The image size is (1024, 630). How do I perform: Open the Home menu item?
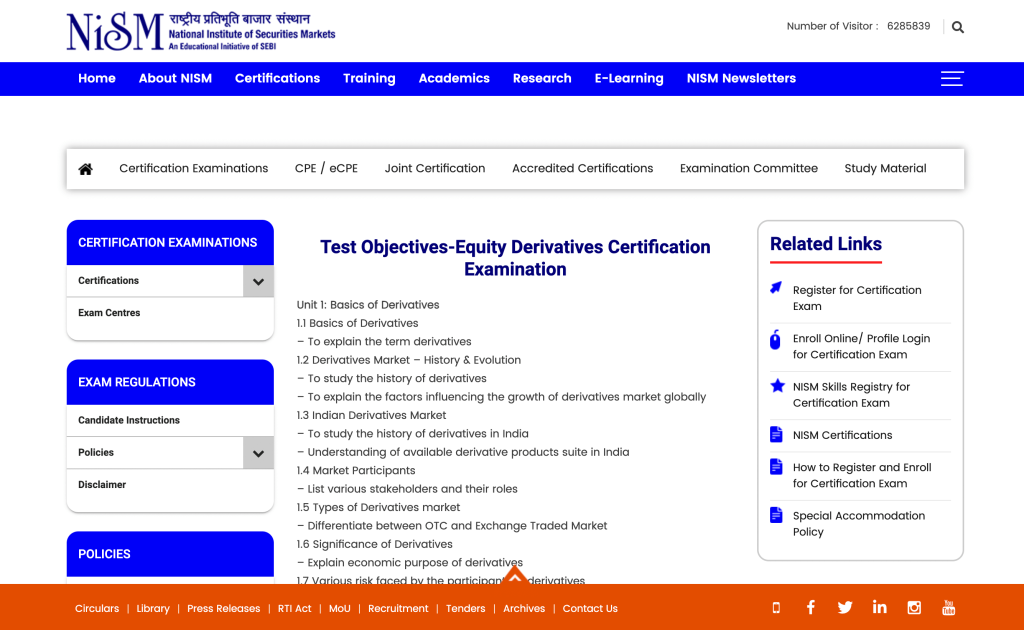coord(97,78)
